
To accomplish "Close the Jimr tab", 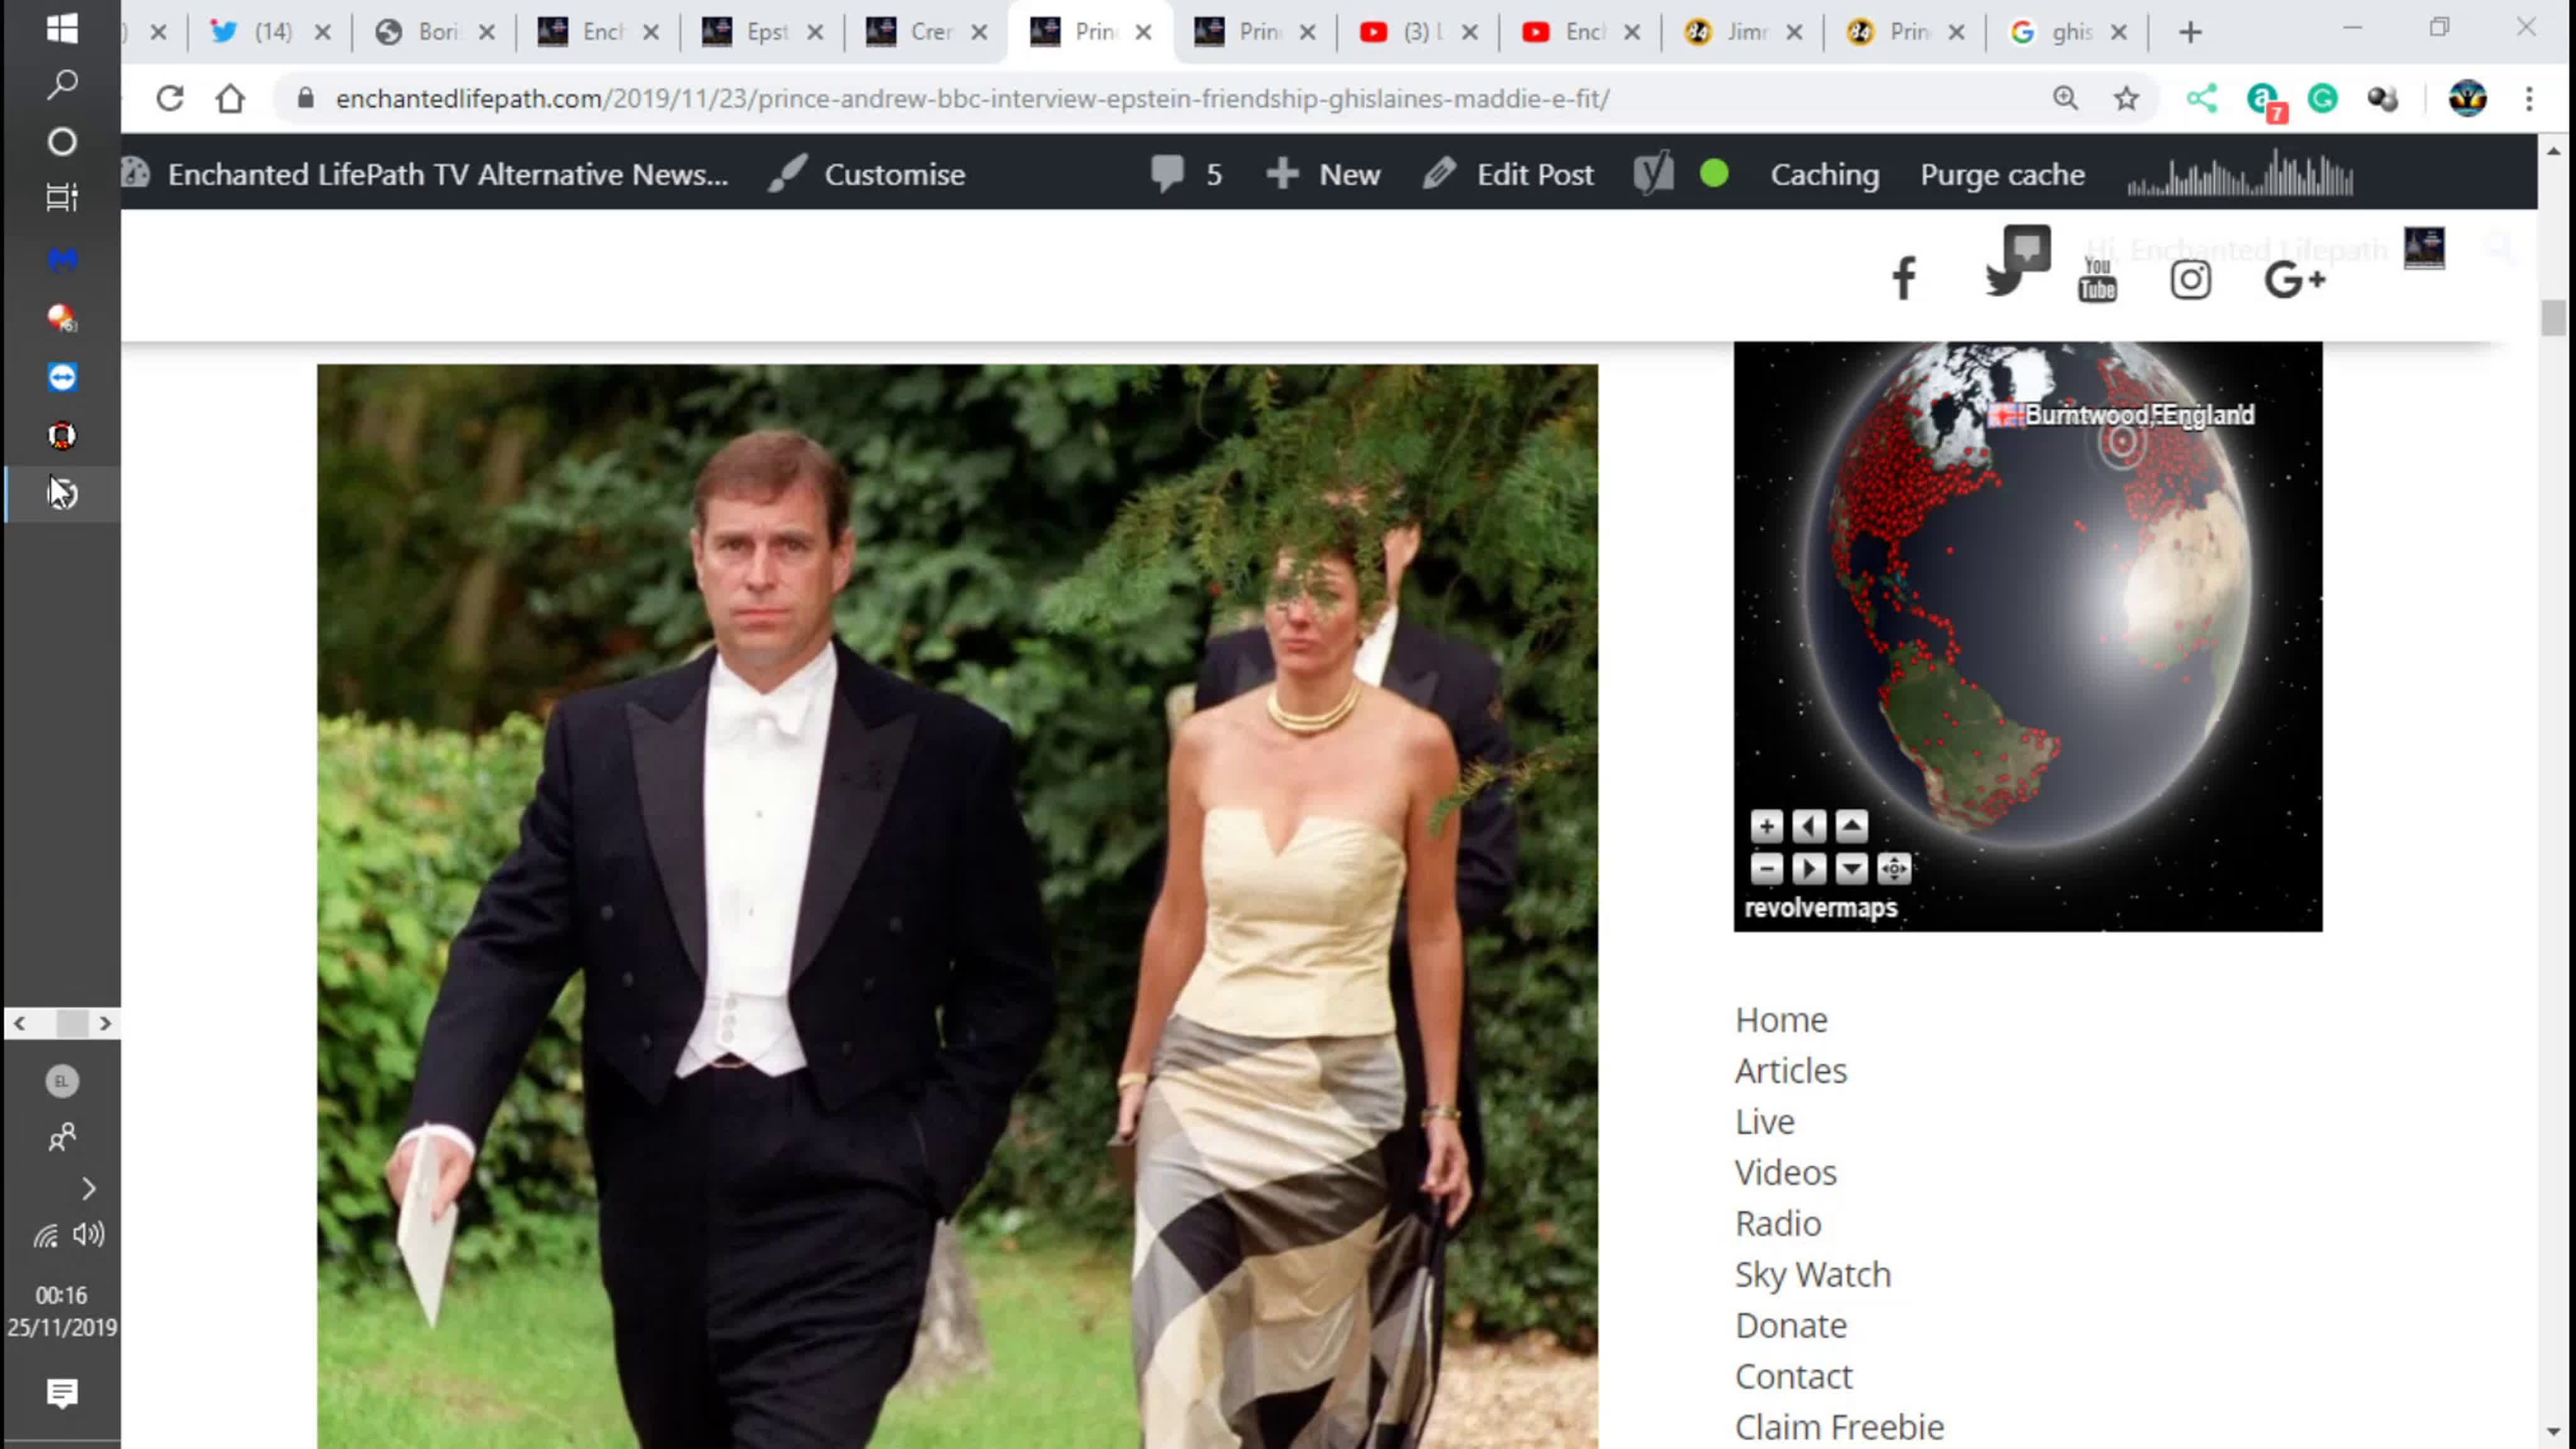I will click(1795, 32).
